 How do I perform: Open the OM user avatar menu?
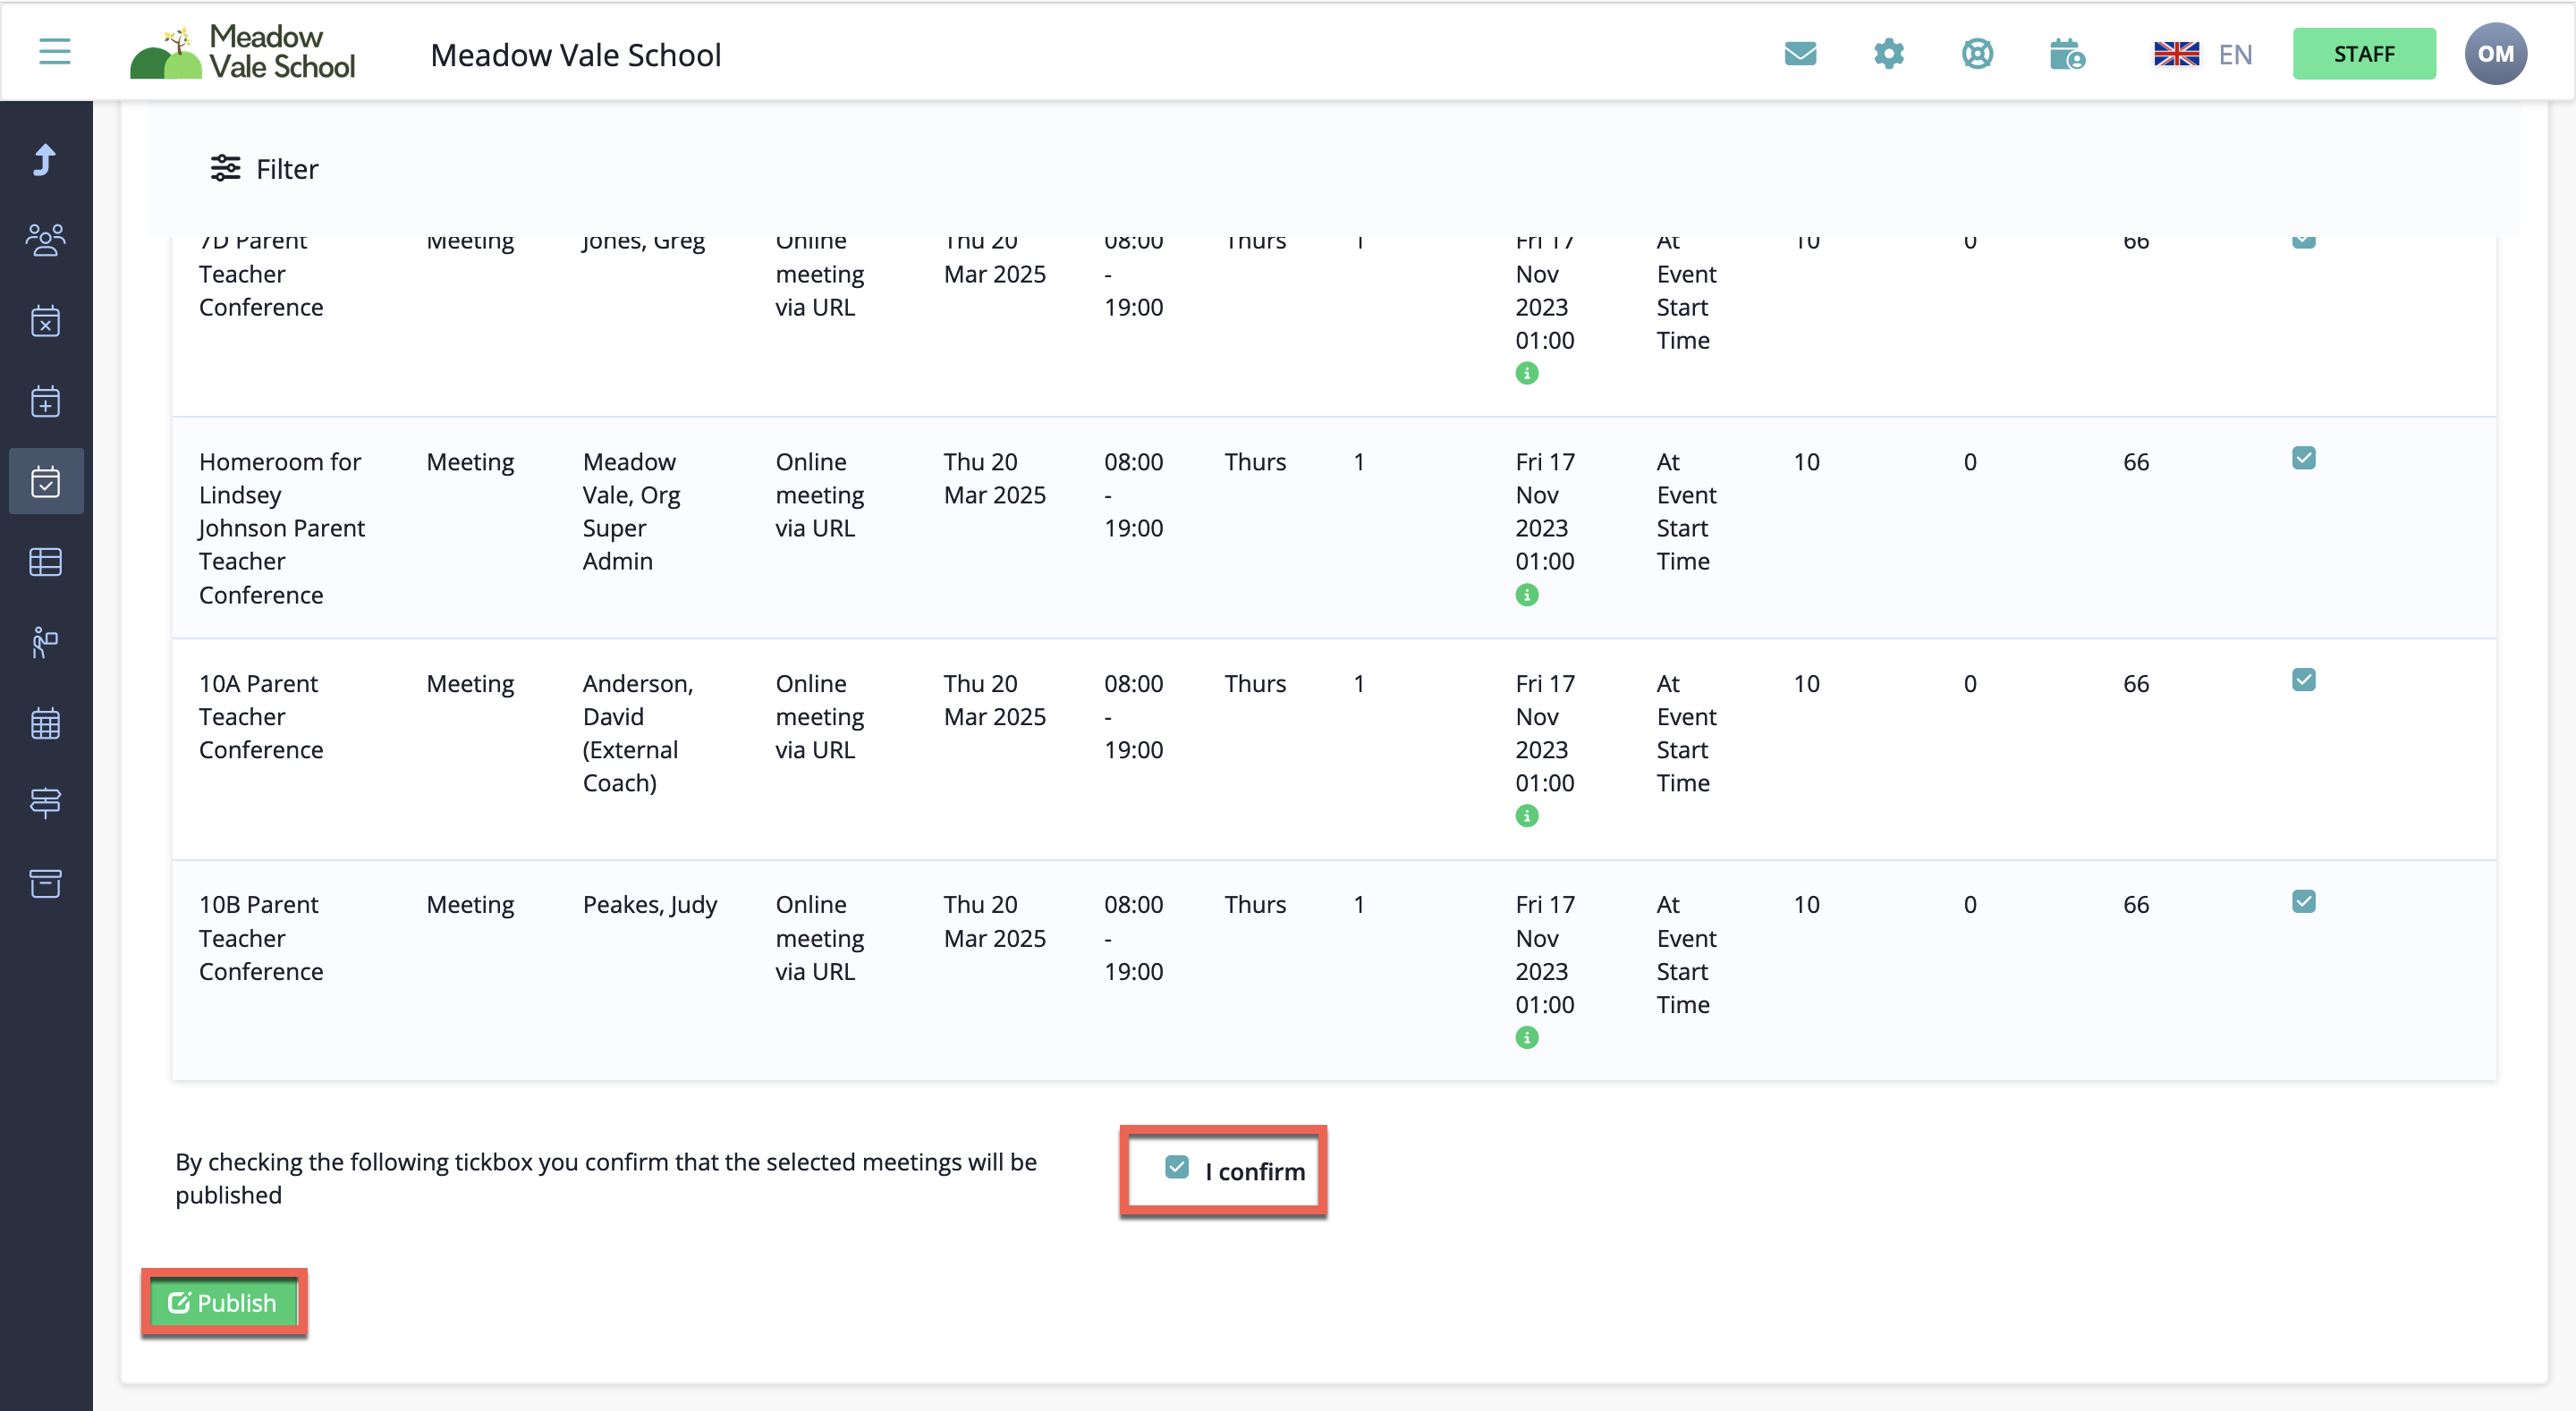2495,54
